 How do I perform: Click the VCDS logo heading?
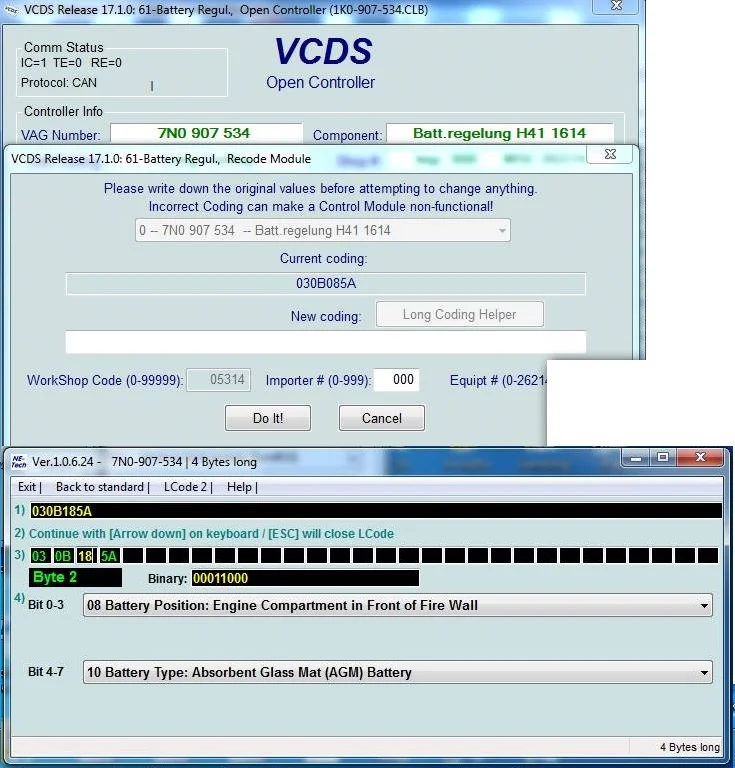[323, 51]
